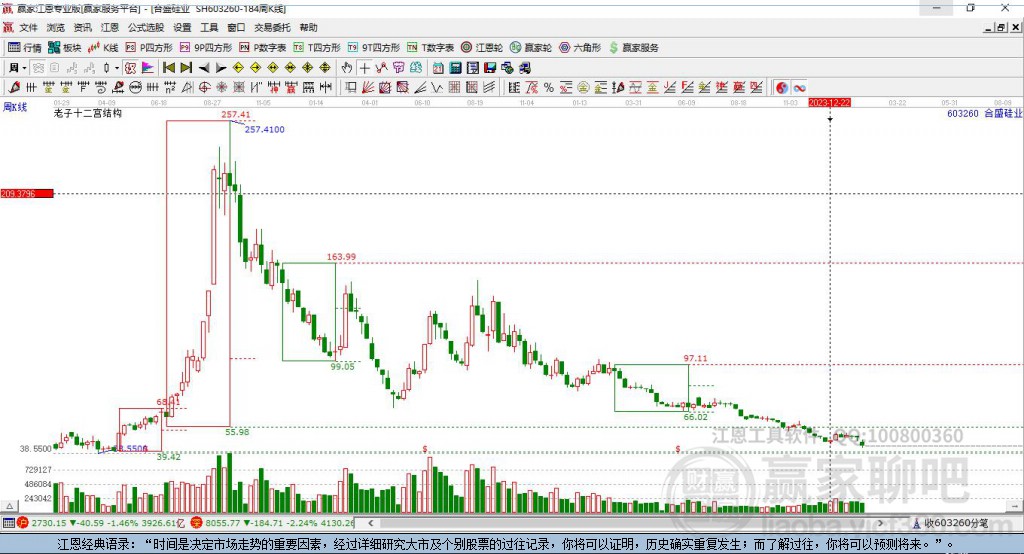Open the 江恩轮 Gann wheel
The height and width of the screenshot is (554, 1024).
[x=482, y=48]
